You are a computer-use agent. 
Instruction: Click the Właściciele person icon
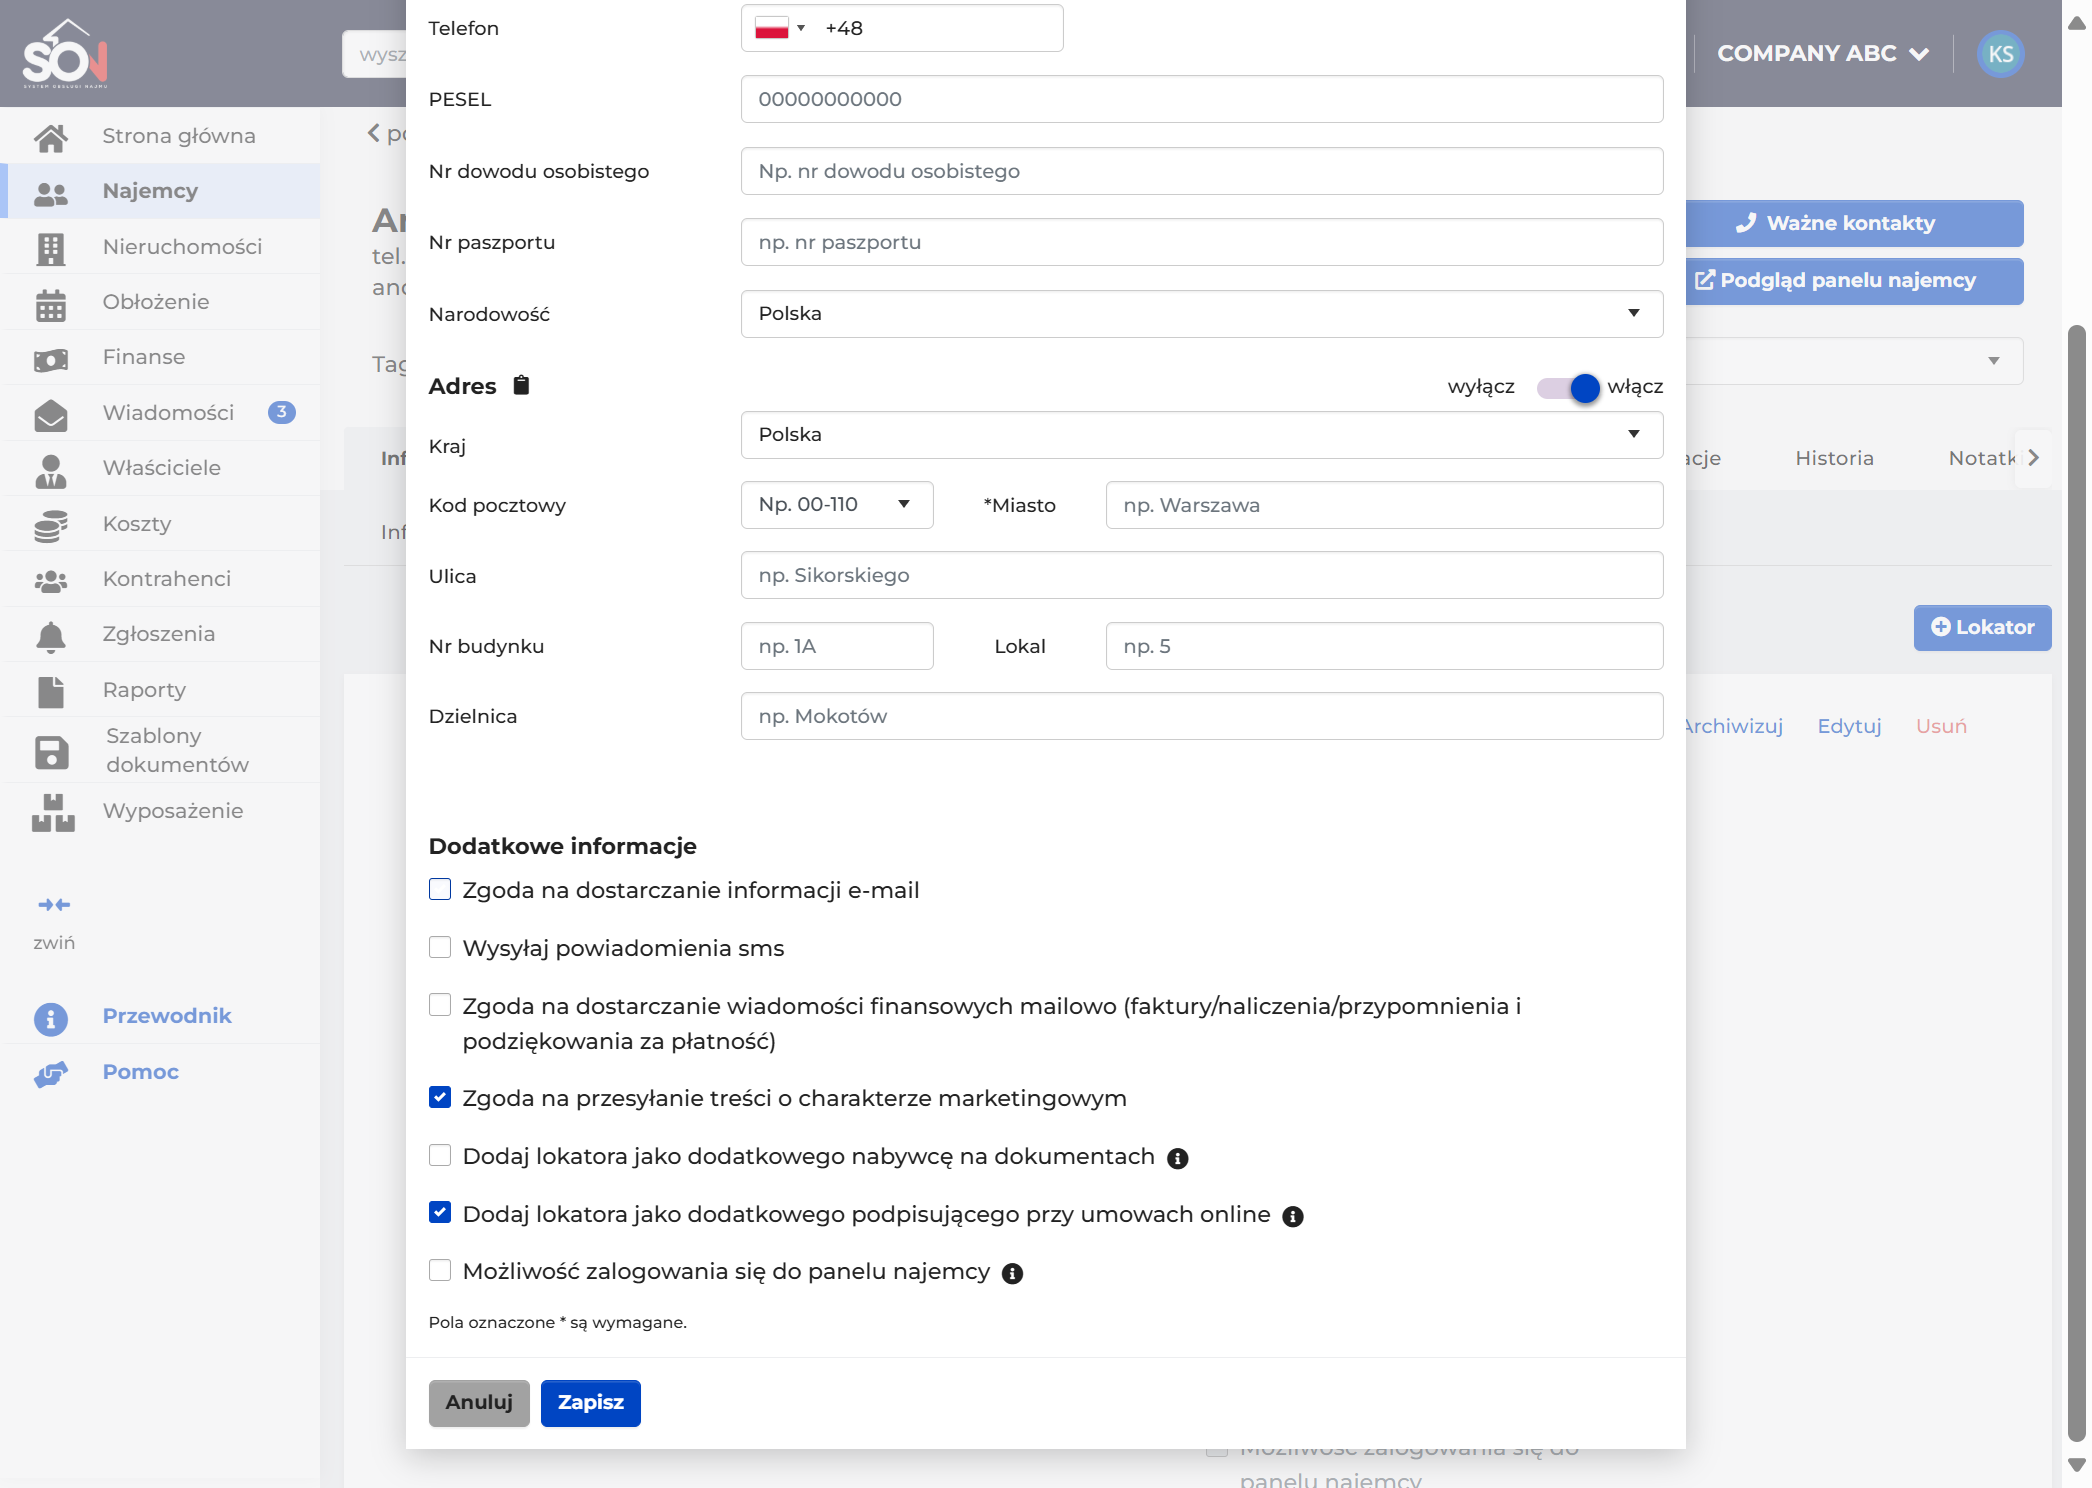click(x=51, y=470)
